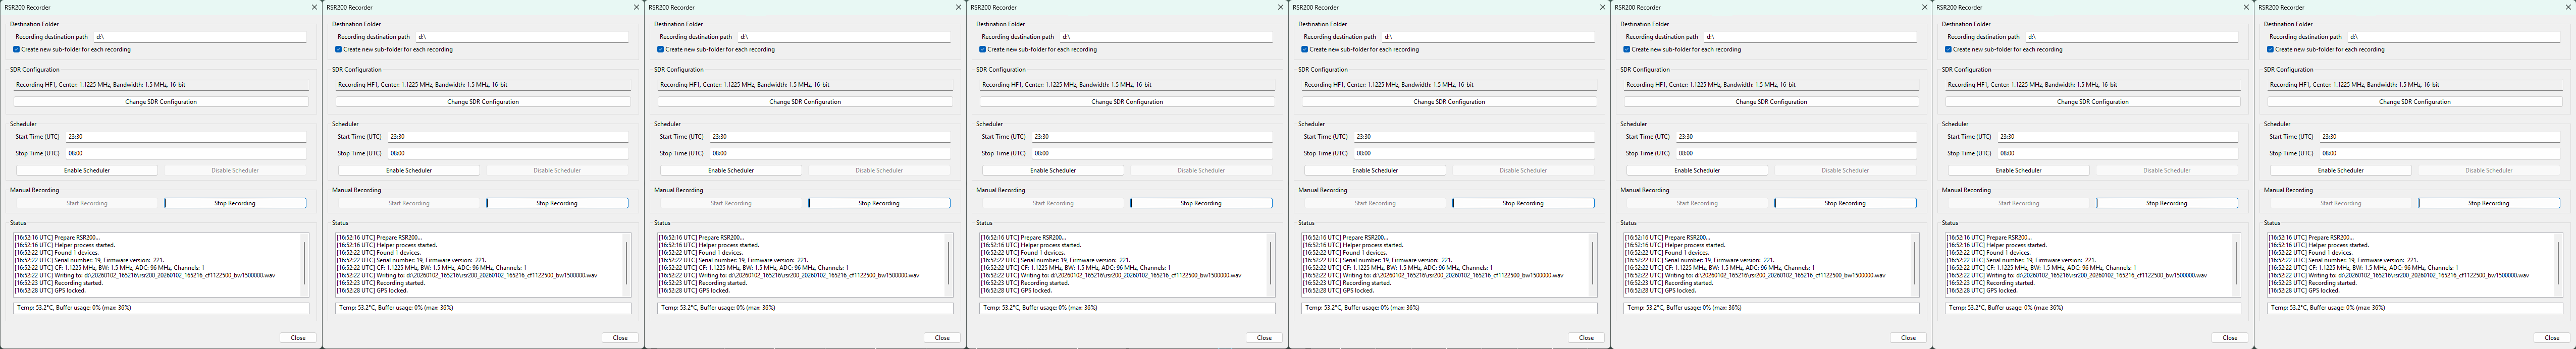2576x349 pixels.
Task: Edit recording destination path in the first window
Action: pos(200,37)
